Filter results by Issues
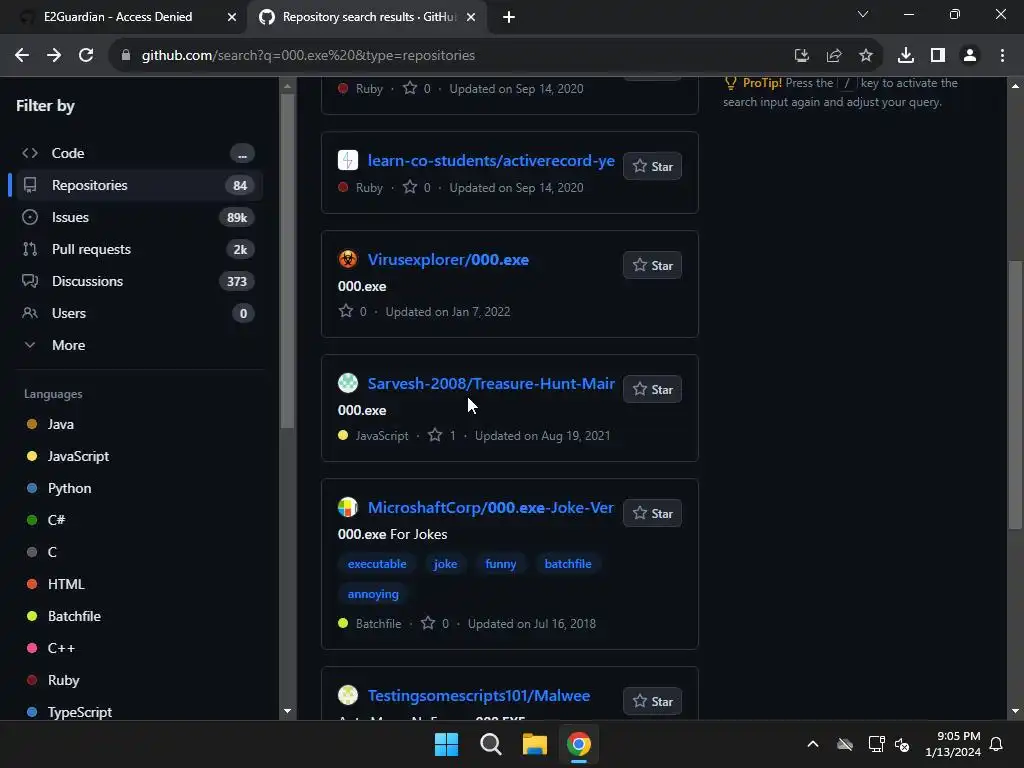The width and height of the screenshot is (1024, 768). (x=136, y=217)
